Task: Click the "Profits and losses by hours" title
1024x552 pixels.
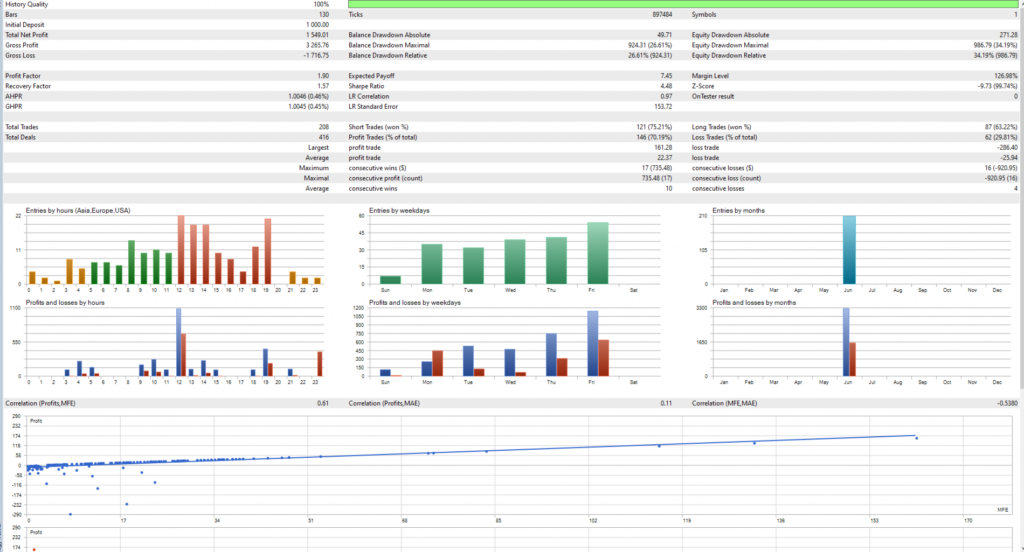Action: click(x=65, y=302)
